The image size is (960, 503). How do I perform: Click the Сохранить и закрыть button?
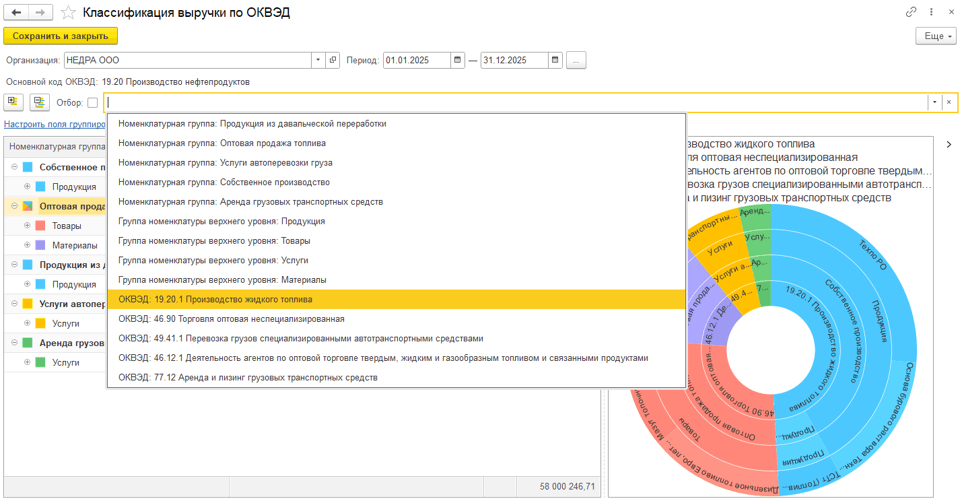(61, 36)
